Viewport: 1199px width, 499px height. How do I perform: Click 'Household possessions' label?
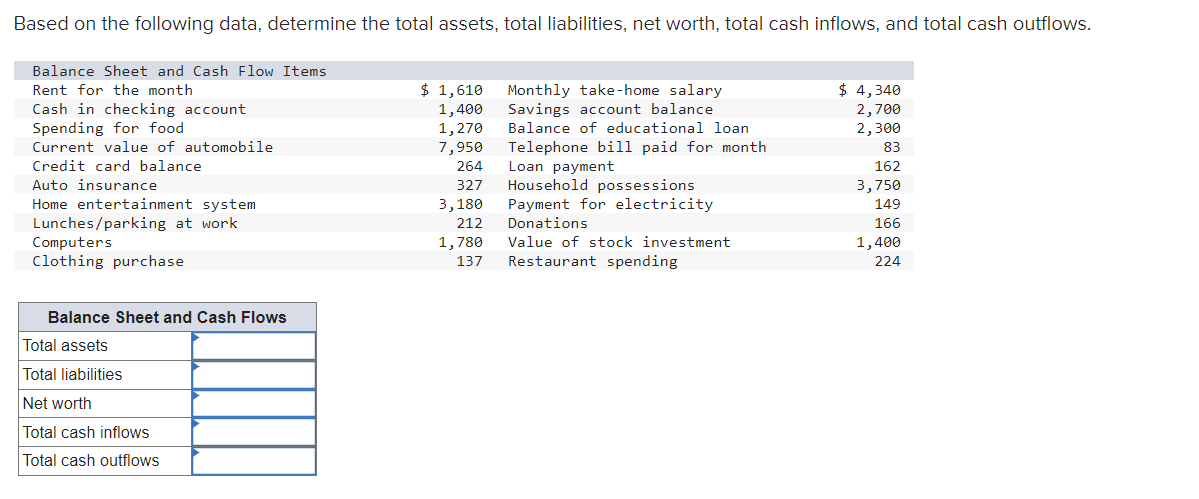(601, 186)
